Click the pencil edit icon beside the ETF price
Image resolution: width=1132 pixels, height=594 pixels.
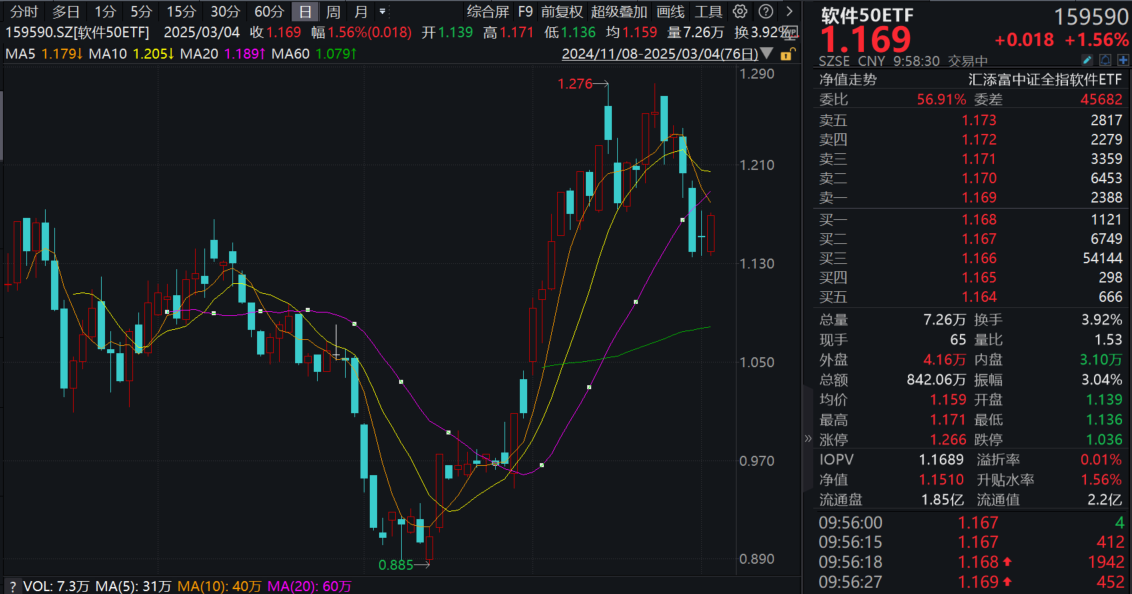coord(1087,60)
